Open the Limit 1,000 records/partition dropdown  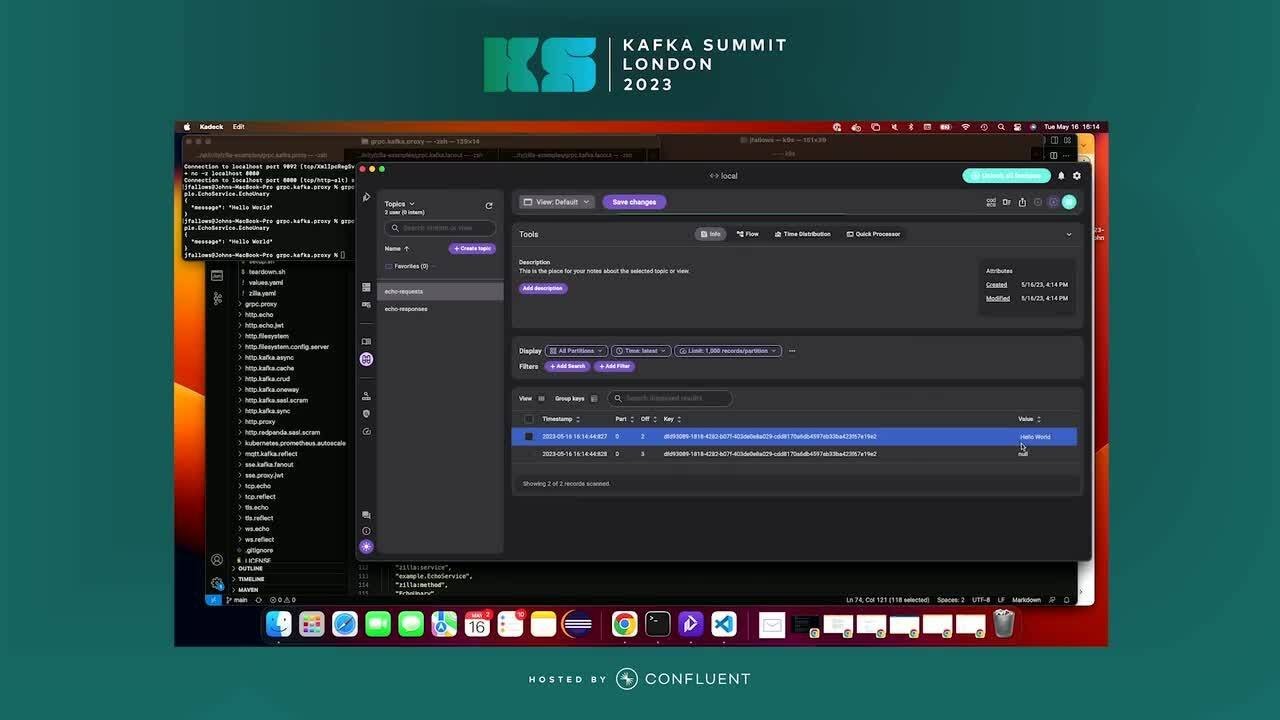click(728, 351)
